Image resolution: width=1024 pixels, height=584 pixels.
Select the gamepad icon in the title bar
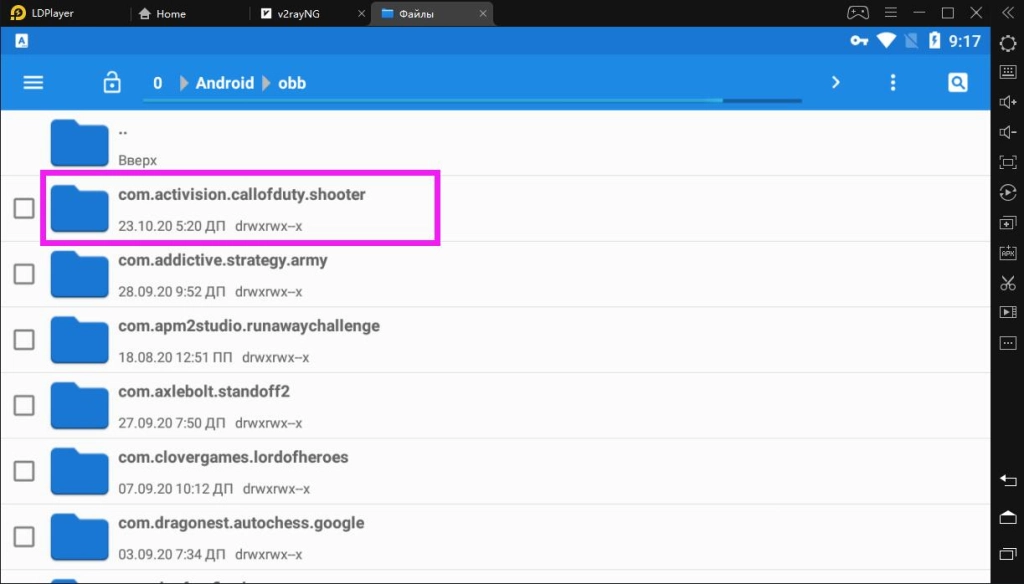[x=857, y=12]
